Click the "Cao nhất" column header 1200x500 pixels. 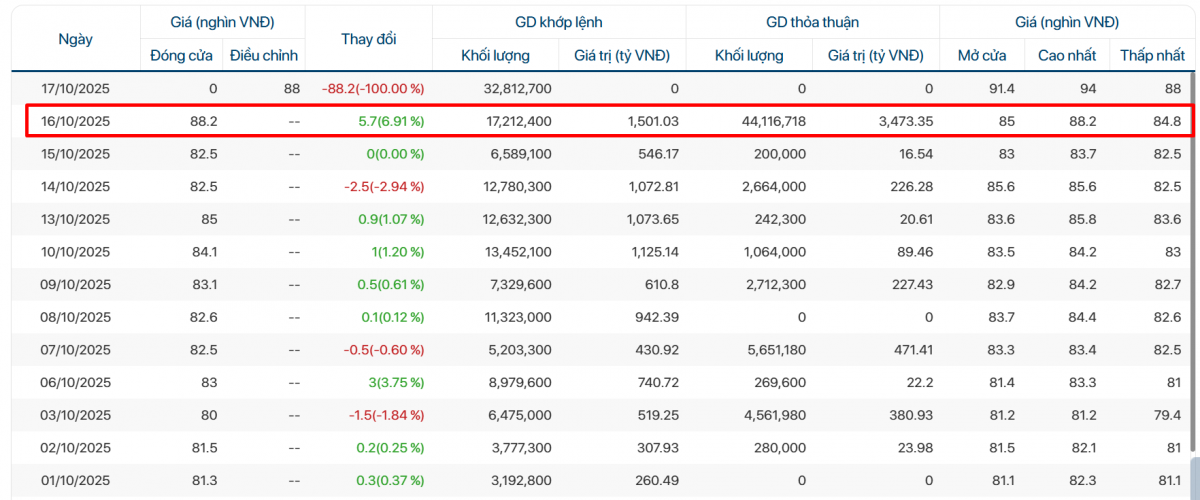pyautogui.click(x=1066, y=56)
